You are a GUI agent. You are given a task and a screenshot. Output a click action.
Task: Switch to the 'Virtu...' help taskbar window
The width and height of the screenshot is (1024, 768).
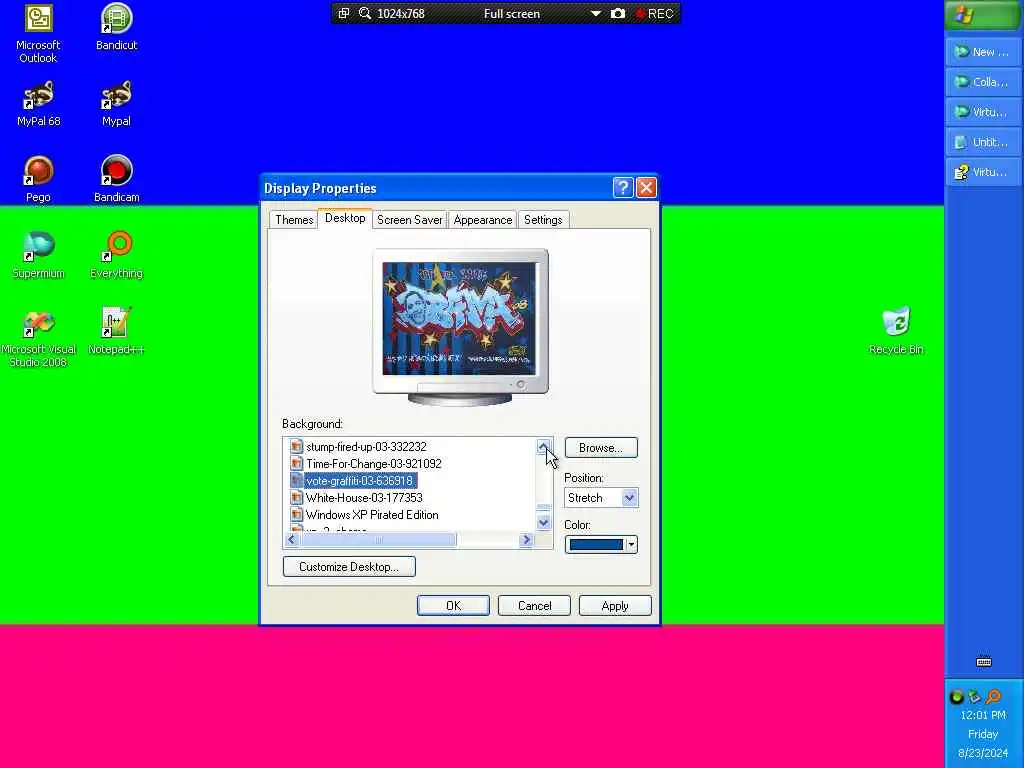point(983,172)
